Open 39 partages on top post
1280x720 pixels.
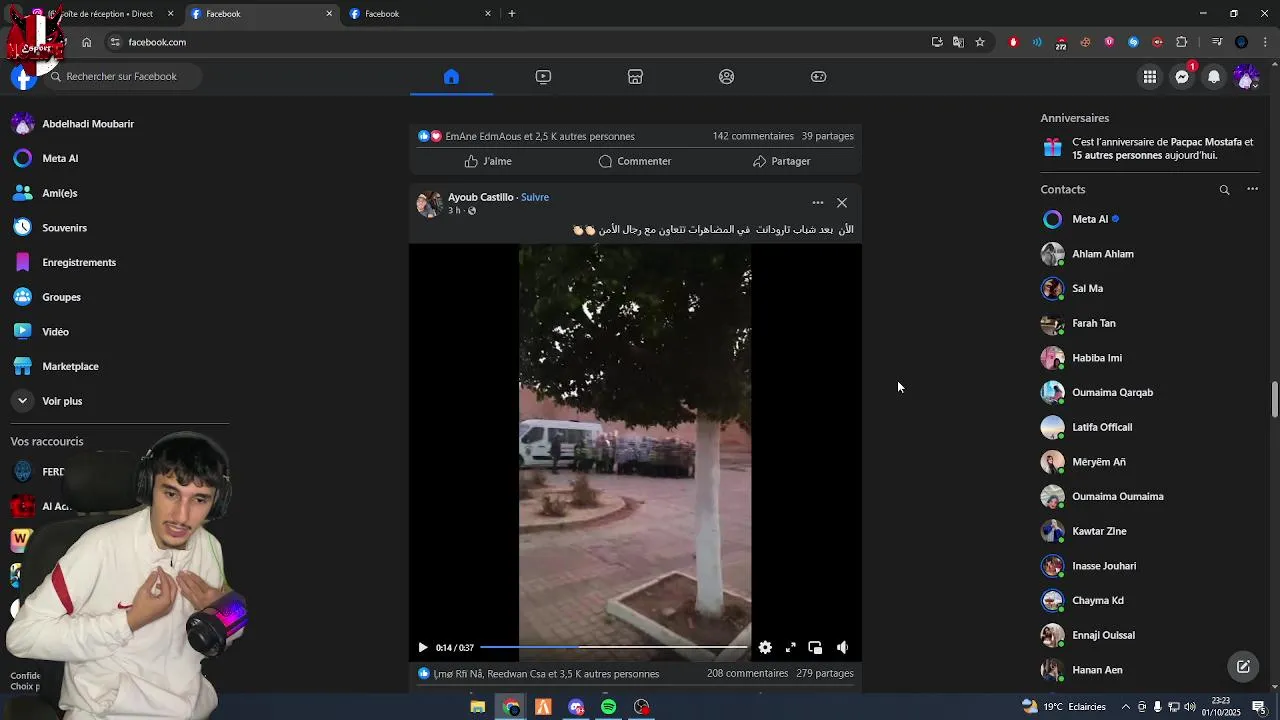pos(827,136)
